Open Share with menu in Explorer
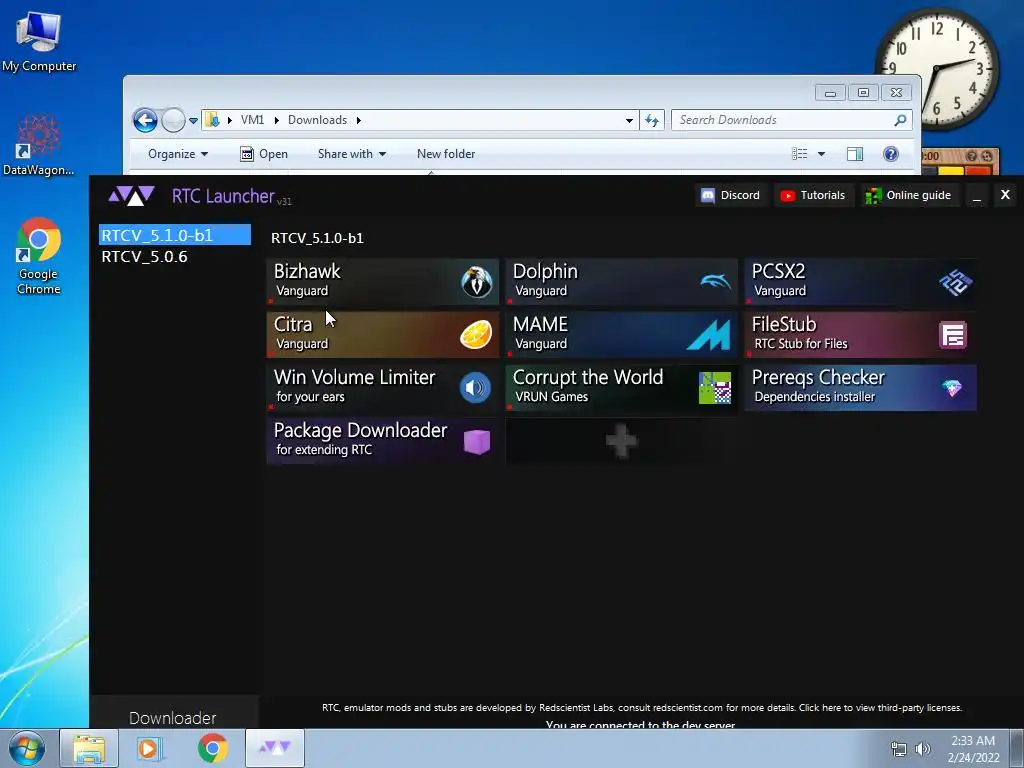Screen dimensions: 1024x768 (x=352, y=154)
